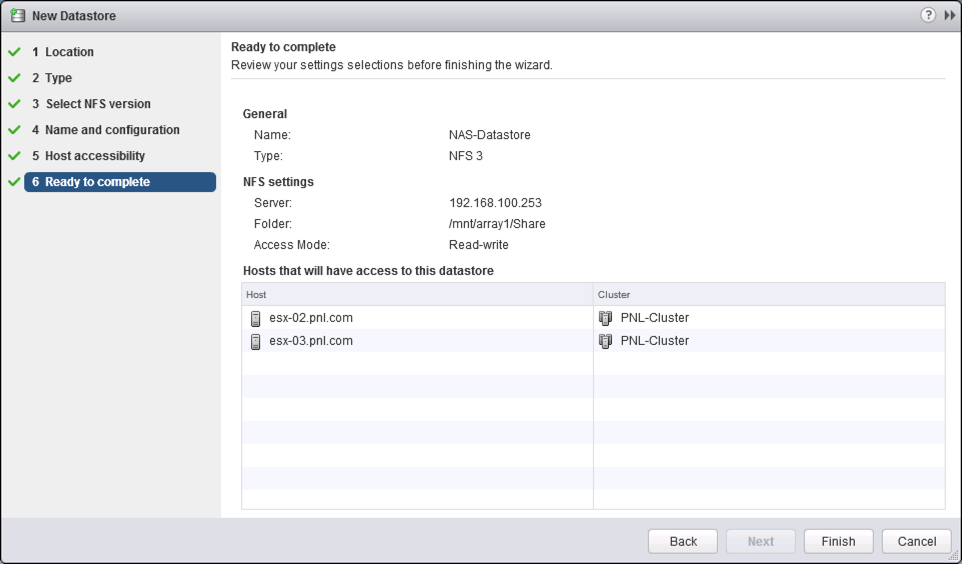Click the double-arrow collapse icon in title bar
This screenshot has width=962, height=564.
coord(950,15)
